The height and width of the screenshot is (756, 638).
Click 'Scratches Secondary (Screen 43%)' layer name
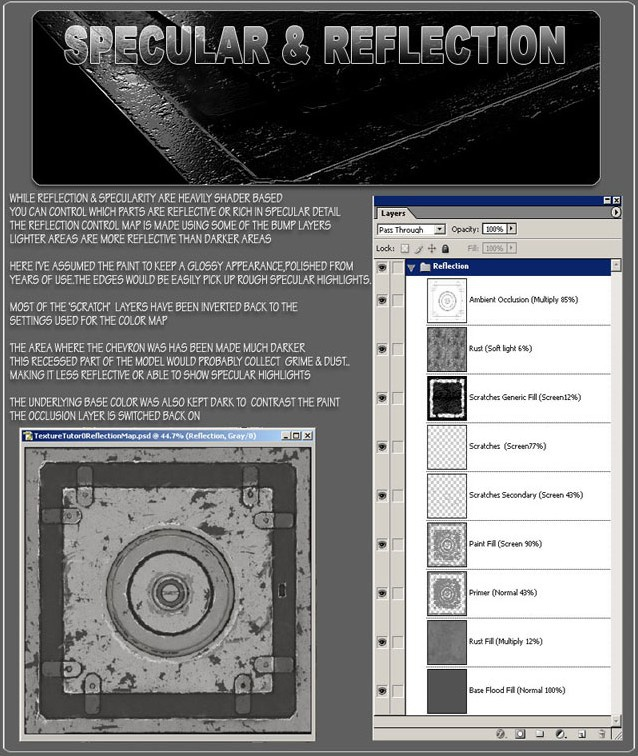coord(526,495)
